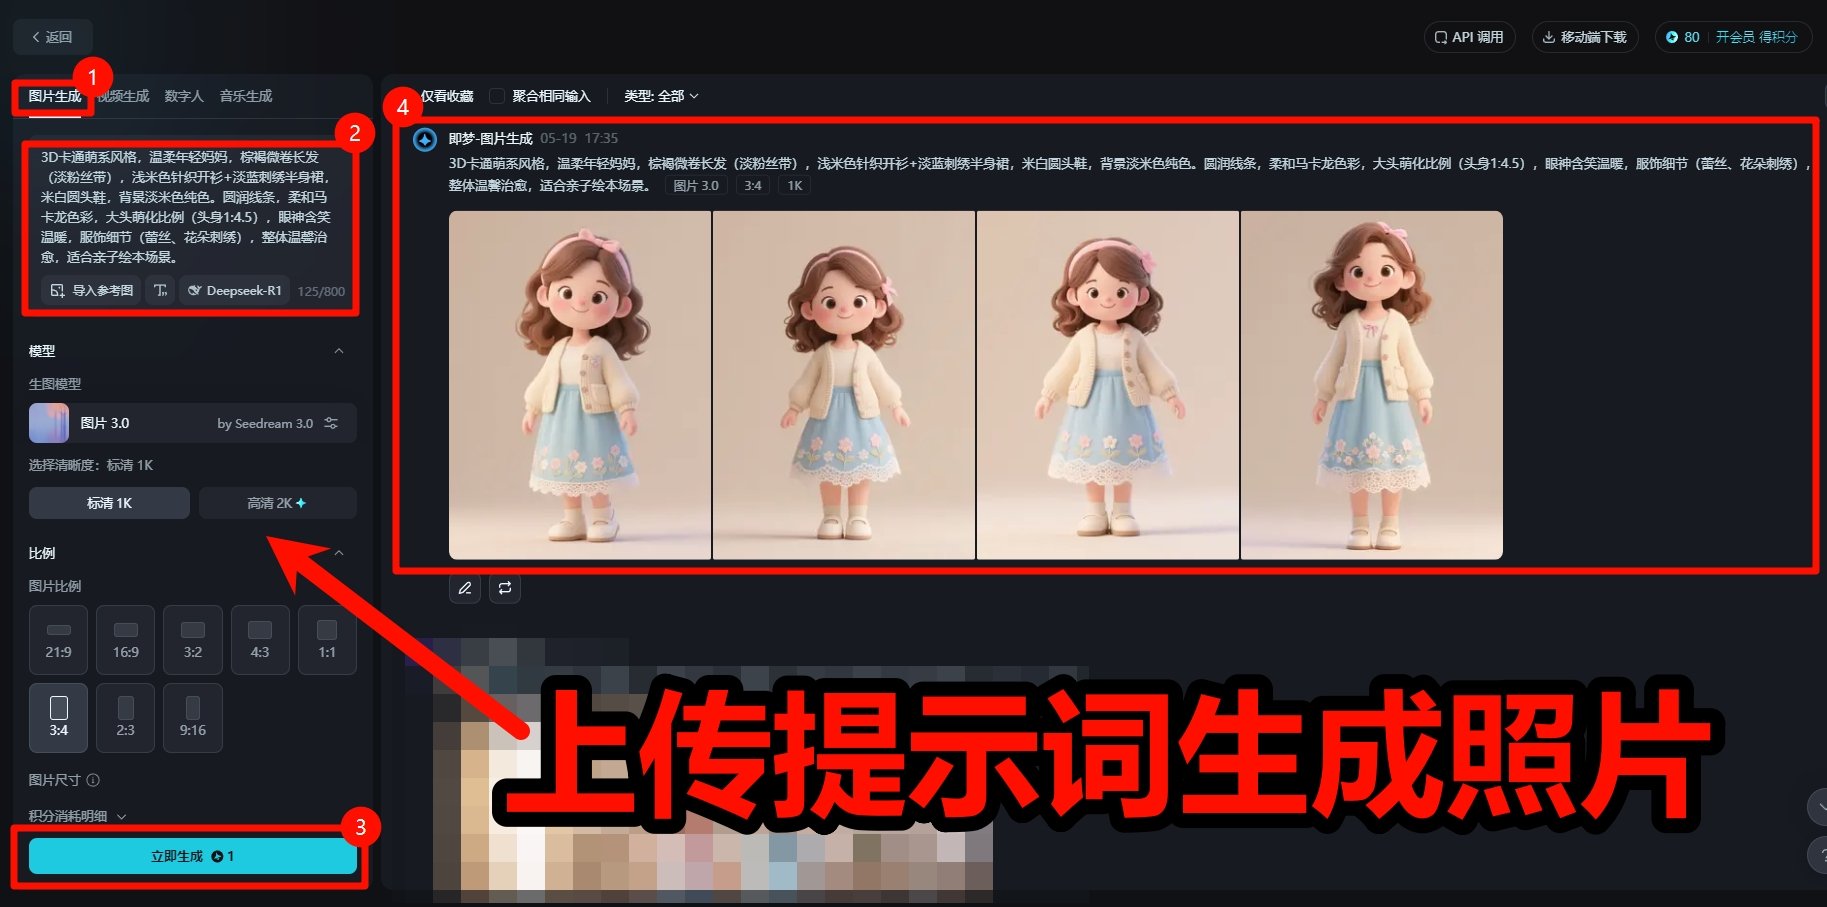Open the API 调用 panel
Image resolution: width=1827 pixels, height=907 pixels.
coord(1469,36)
